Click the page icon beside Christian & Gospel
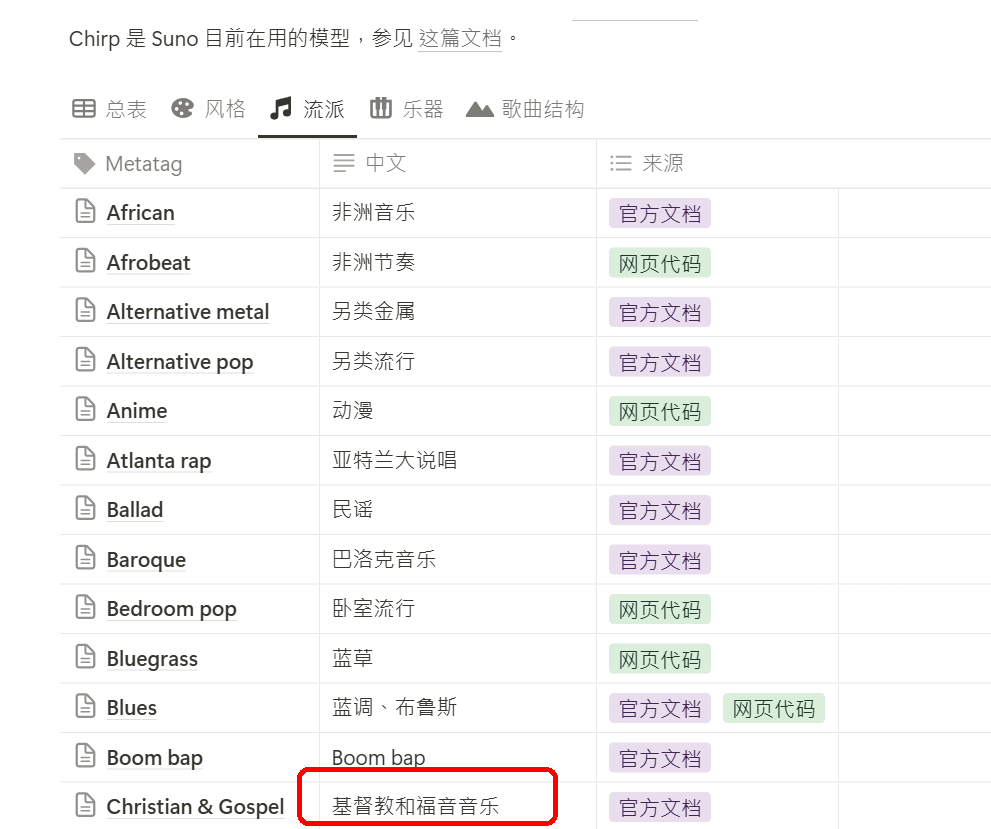The width and height of the screenshot is (991, 829). point(85,805)
